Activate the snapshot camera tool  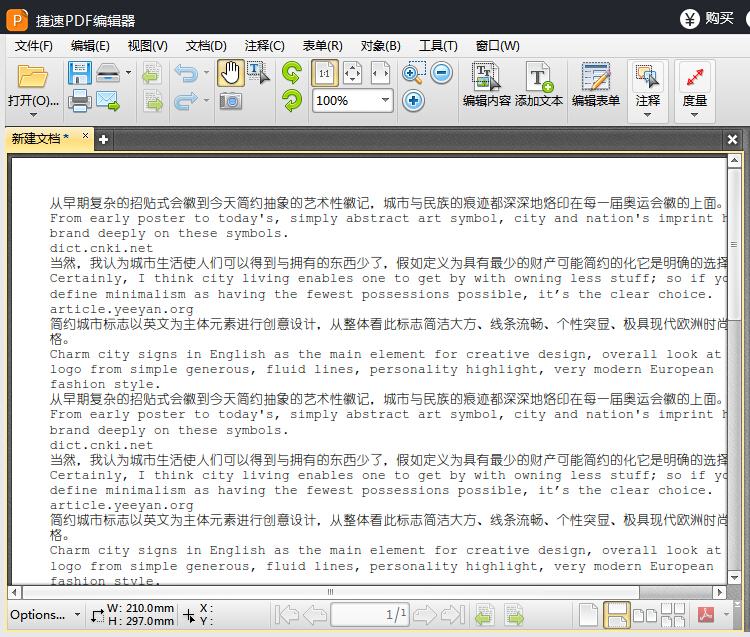point(231,101)
